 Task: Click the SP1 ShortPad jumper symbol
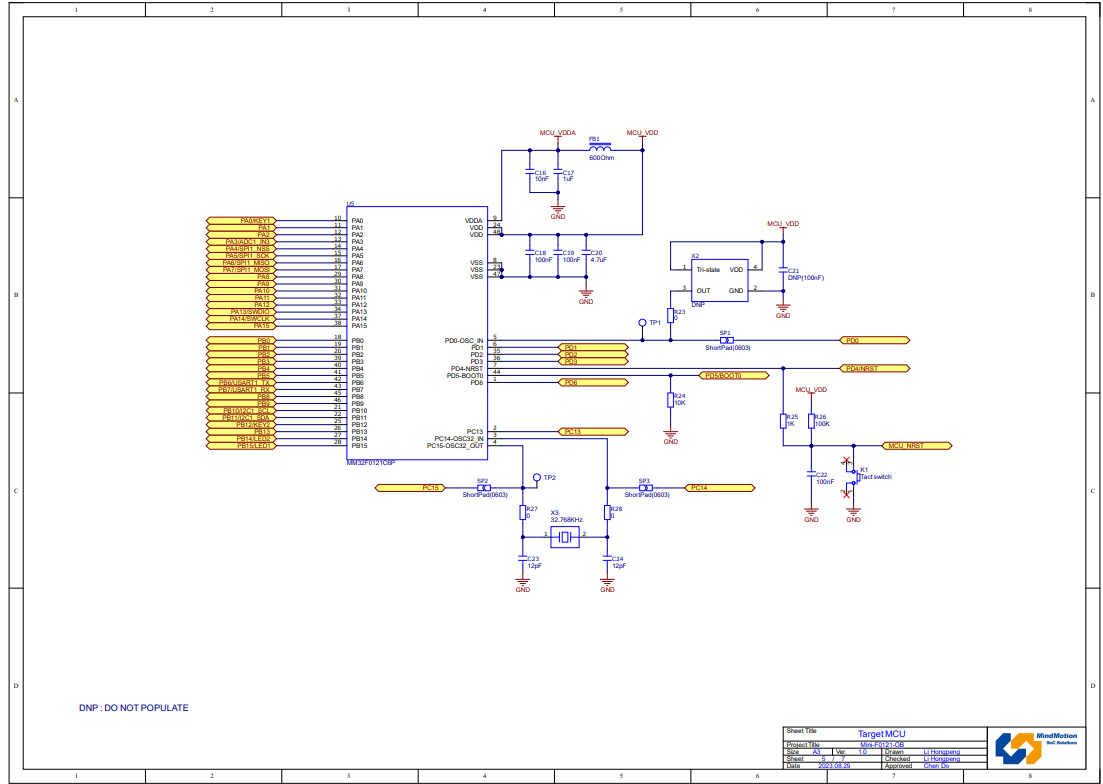click(726, 340)
